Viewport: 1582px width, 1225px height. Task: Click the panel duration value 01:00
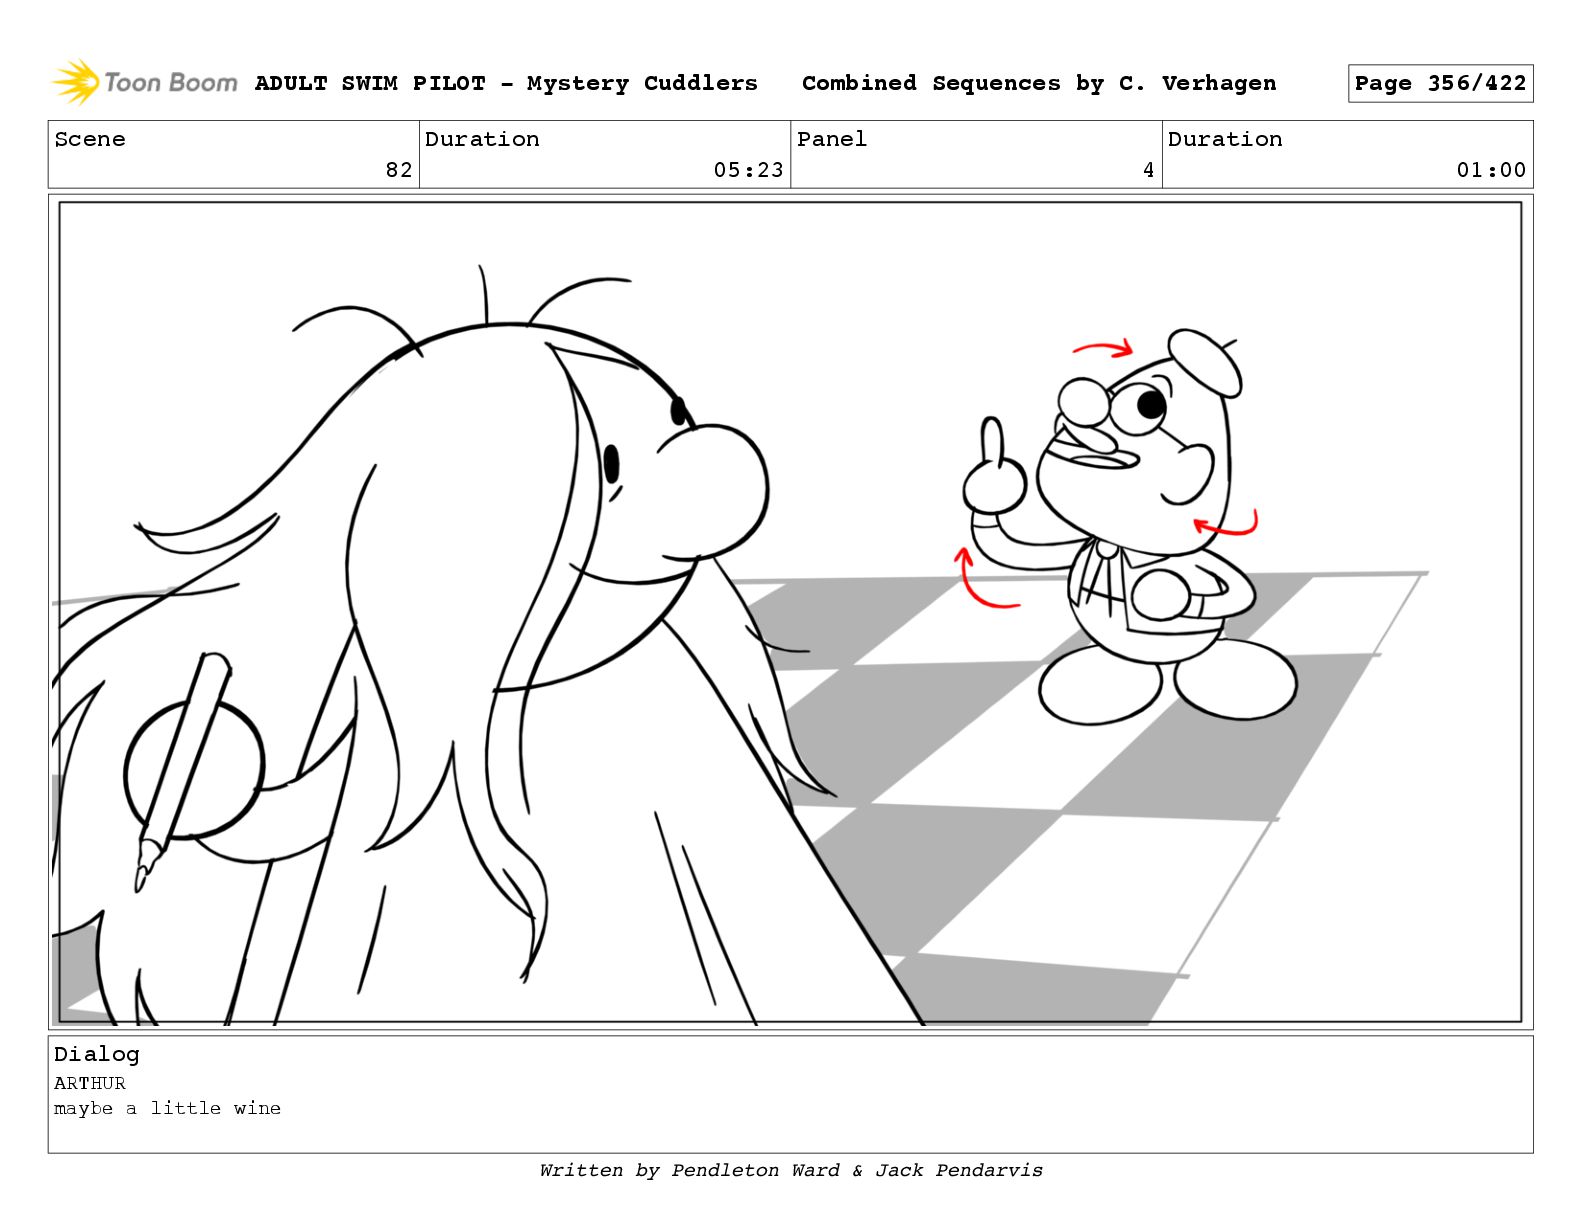pyautogui.click(x=1491, y=170)
